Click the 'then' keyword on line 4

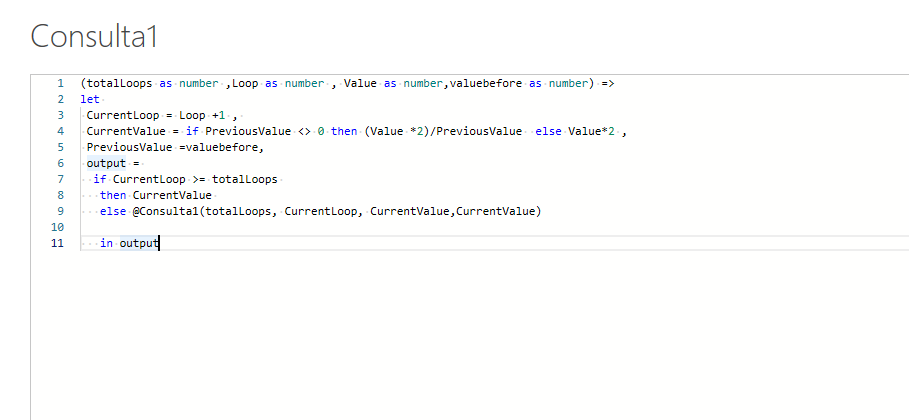tap(344, 131)
